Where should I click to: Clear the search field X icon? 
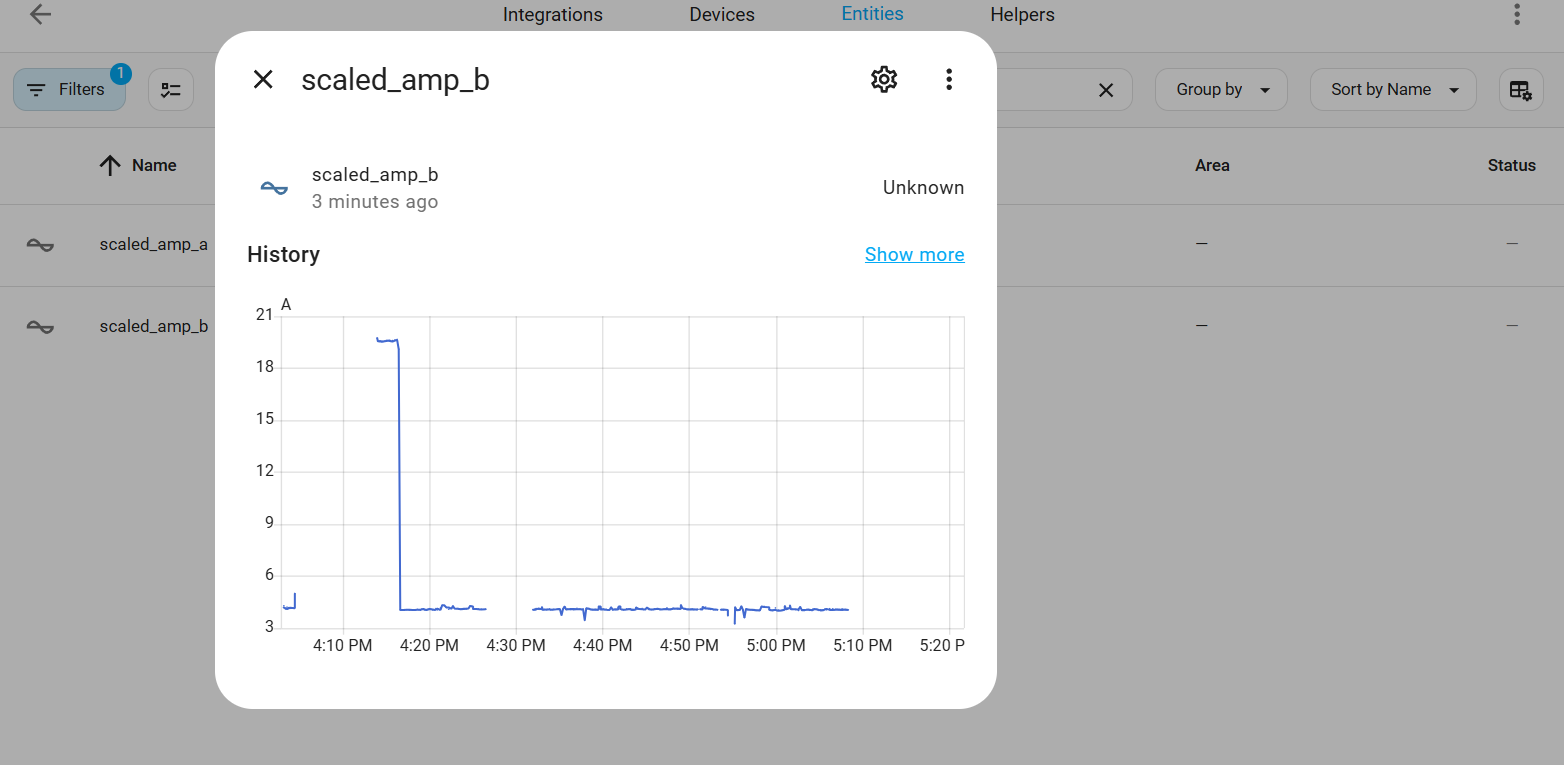[1106, 90]
